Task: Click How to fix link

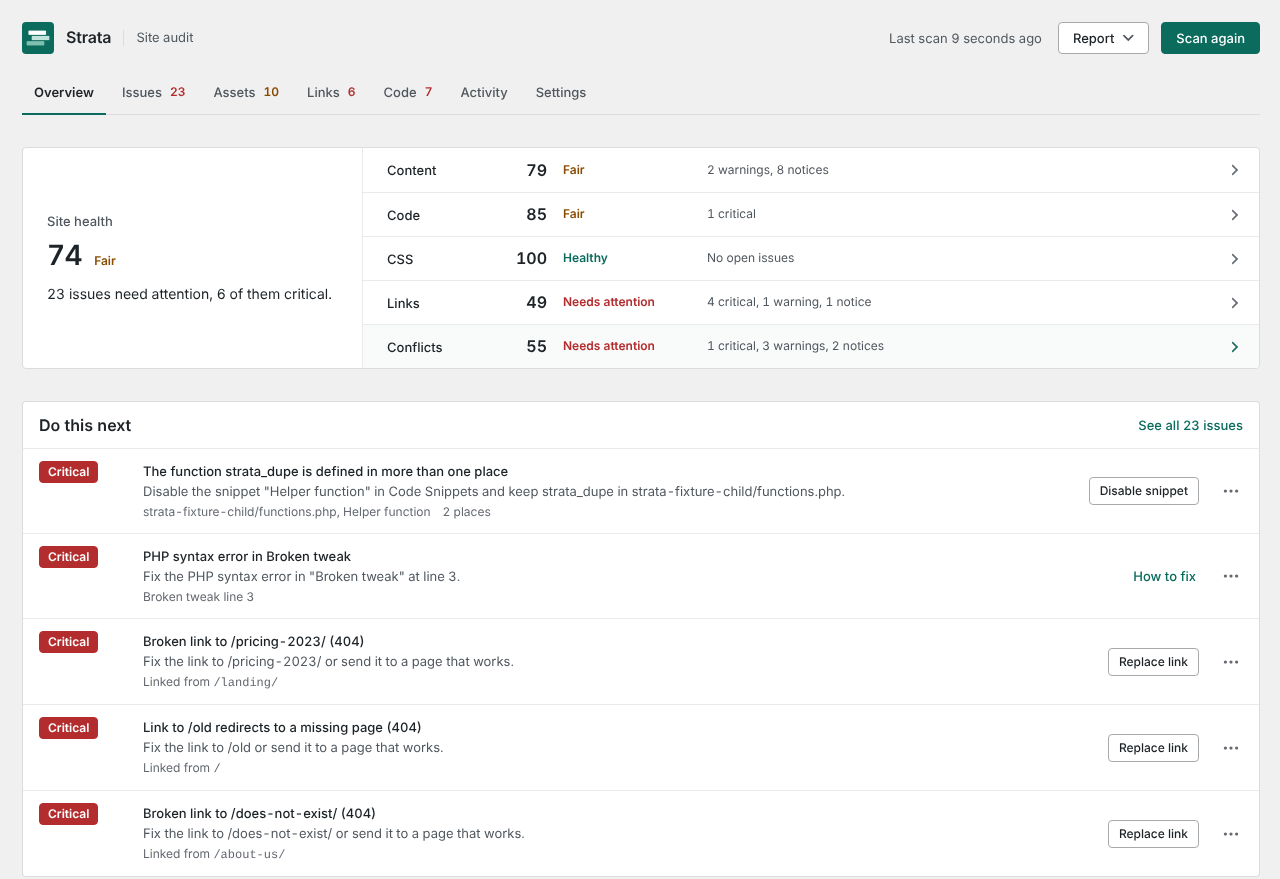Action: (x=1164, y=576)
